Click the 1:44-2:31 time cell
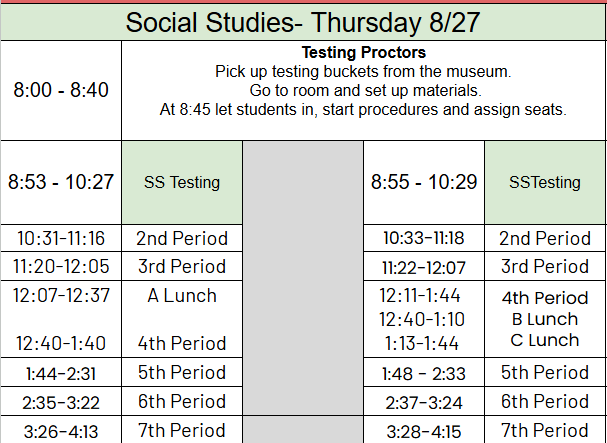The image size is (607, 443). [x=61, y=372]
